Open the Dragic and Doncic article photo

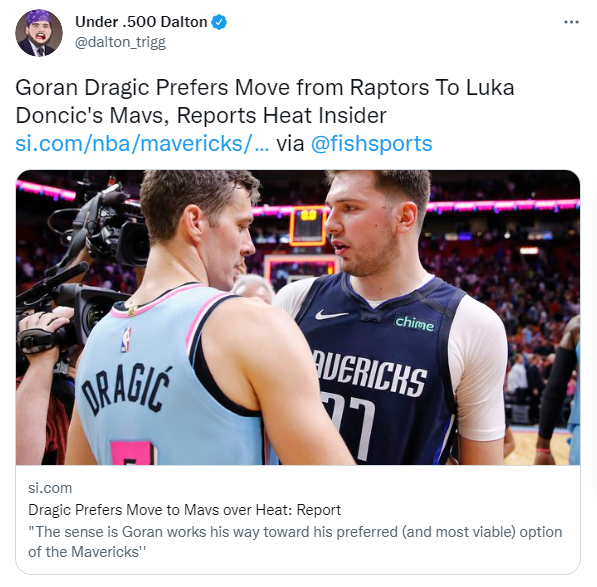click(298, 317)
